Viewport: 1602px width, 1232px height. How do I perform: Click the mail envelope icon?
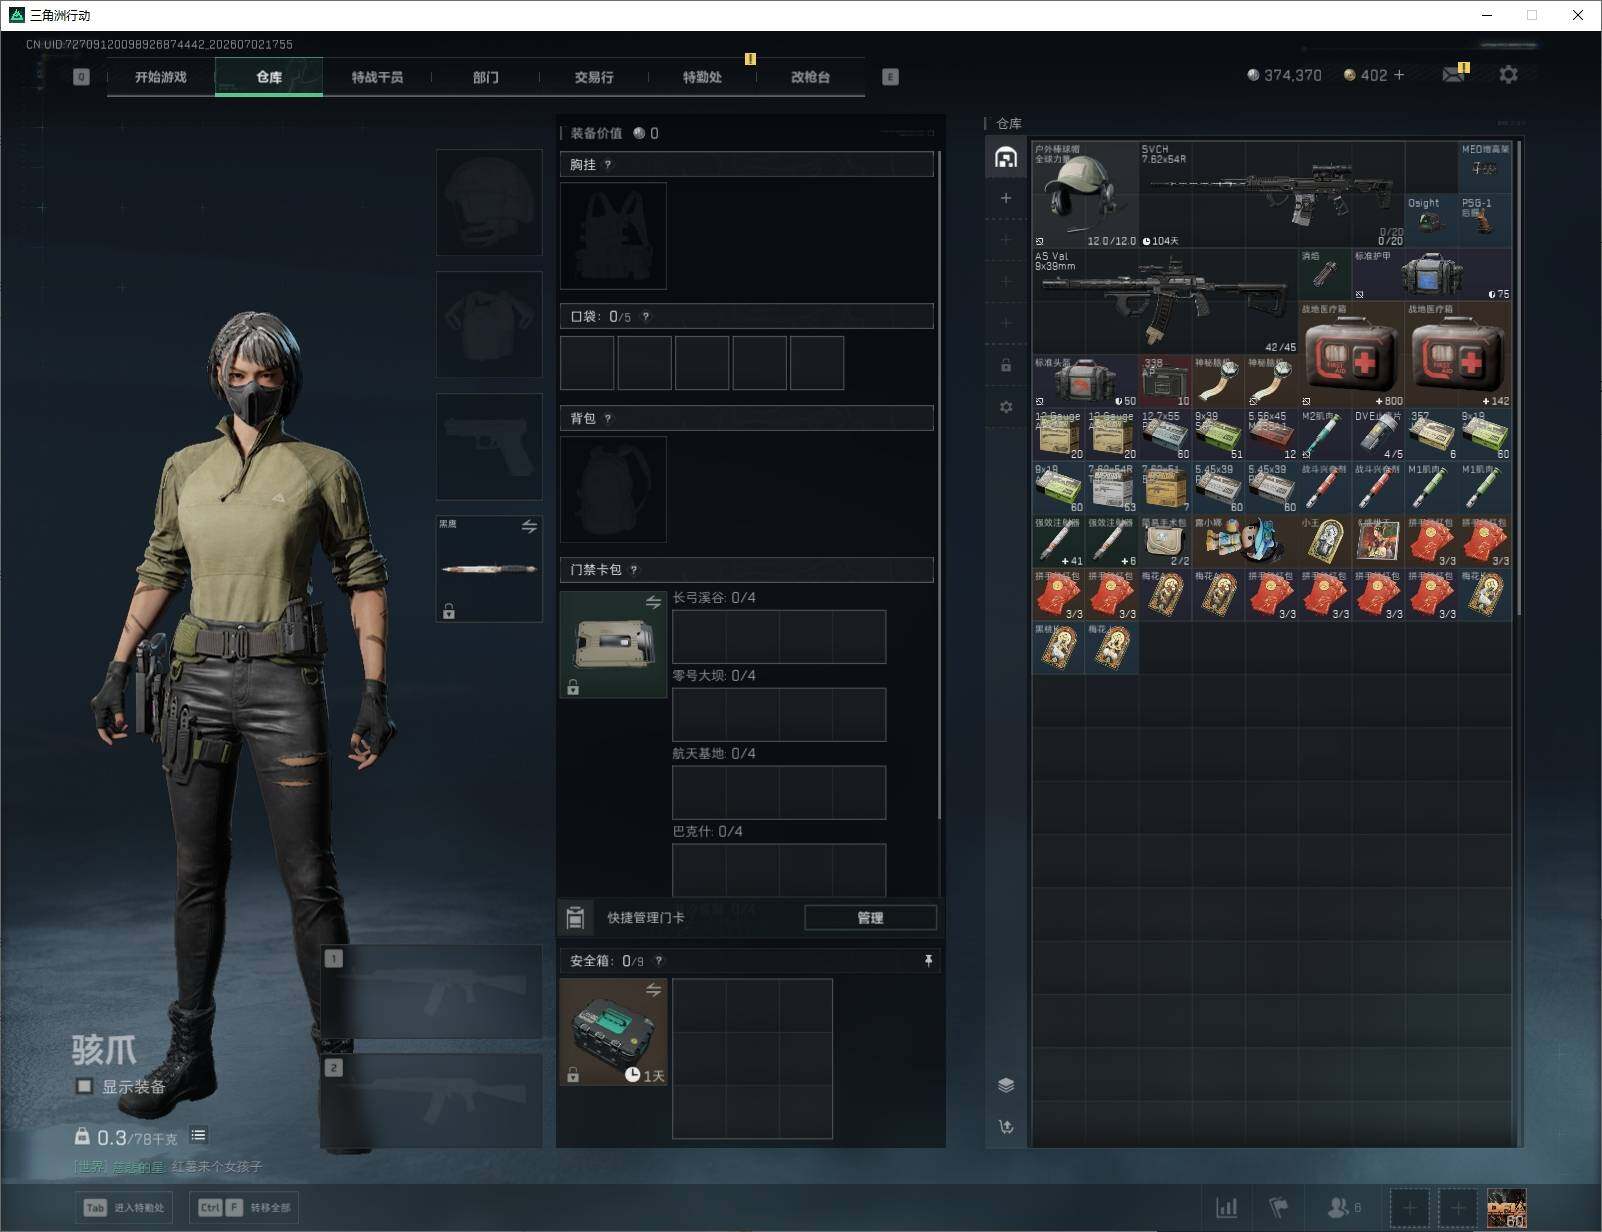point(1454,74)
